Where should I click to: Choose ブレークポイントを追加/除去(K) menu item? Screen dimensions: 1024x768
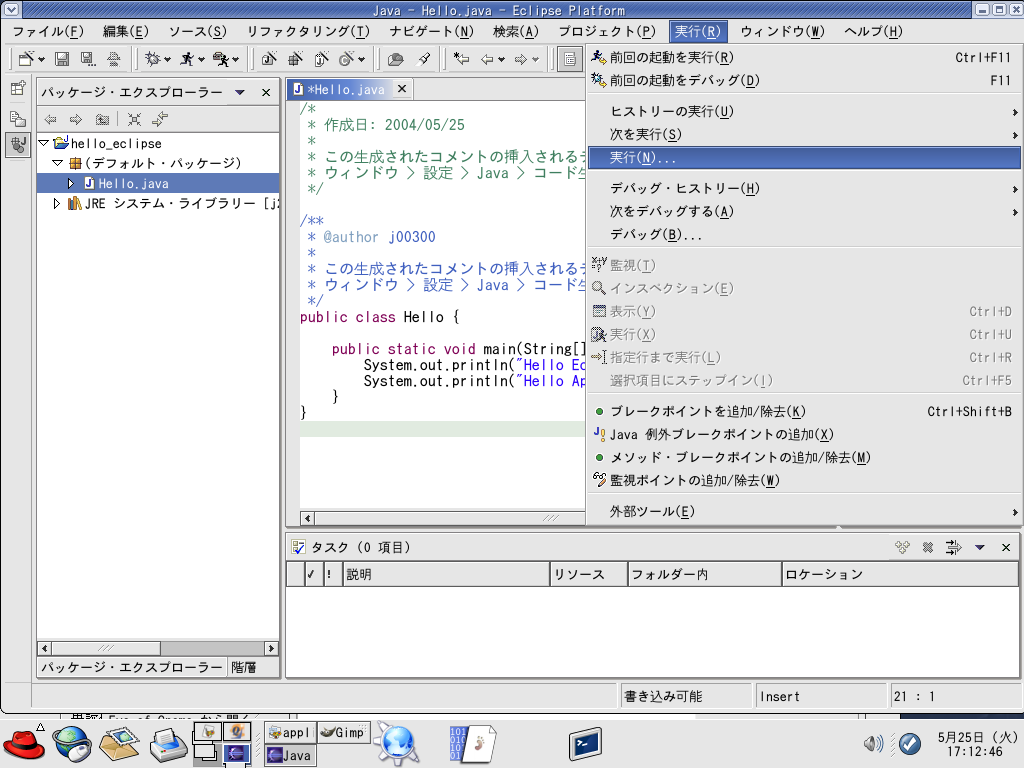pyautogui.click(x=804, y=411)
